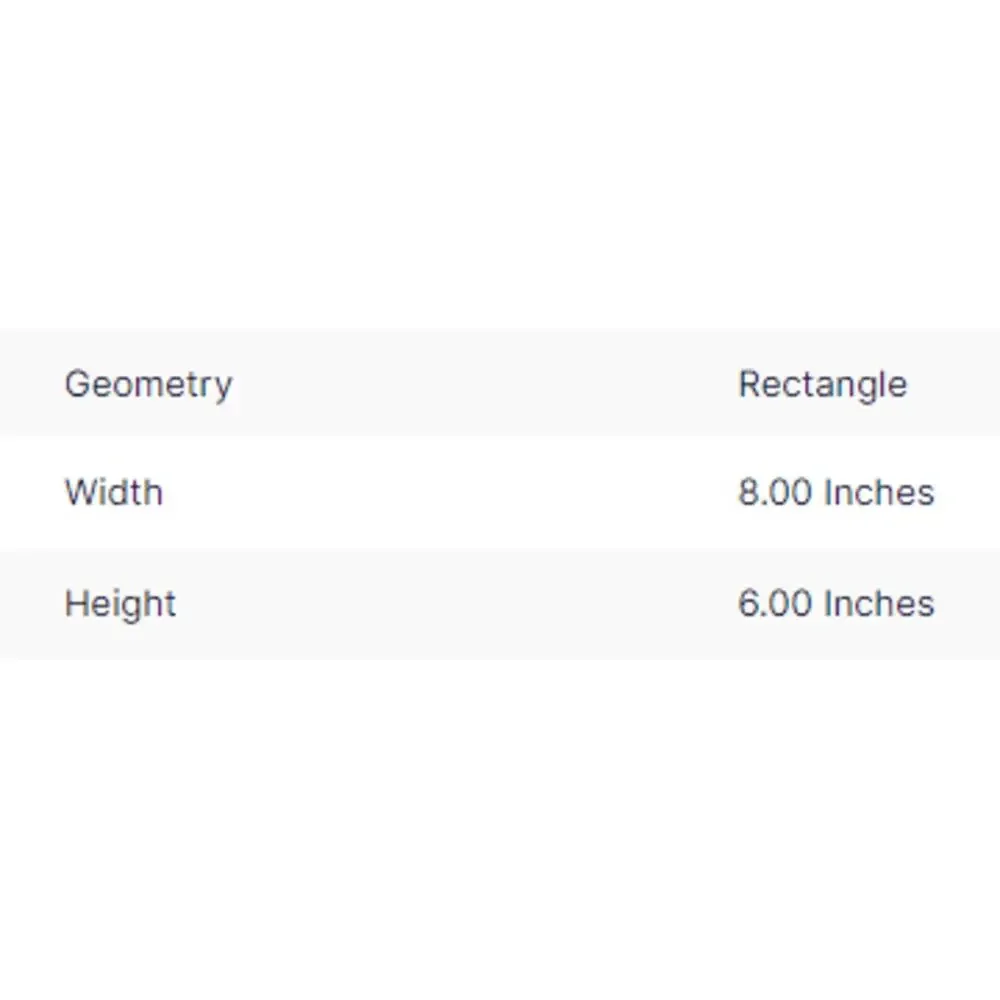
Task: Click the letter W in Width
Action: click(84, 493)
